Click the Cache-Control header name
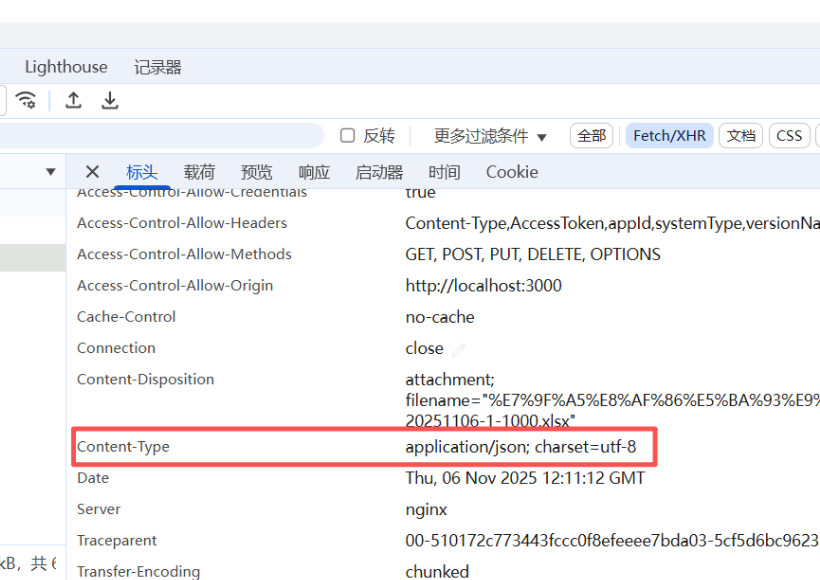 [126, 317]
